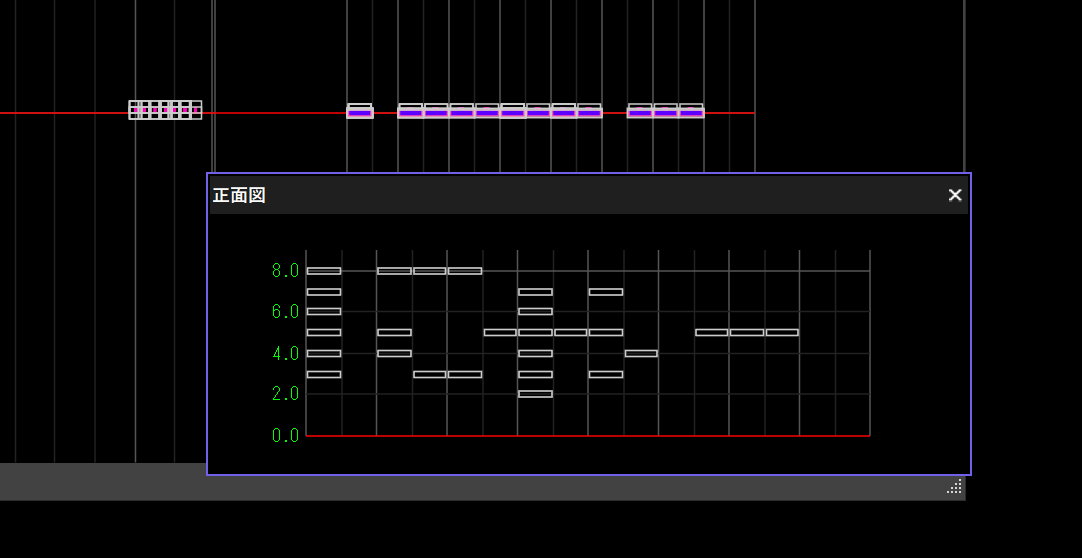This screenshot has width=1082, height=558.
Task: Select the gray block cluster with magenta dots
Action: [x=165, y=110]
